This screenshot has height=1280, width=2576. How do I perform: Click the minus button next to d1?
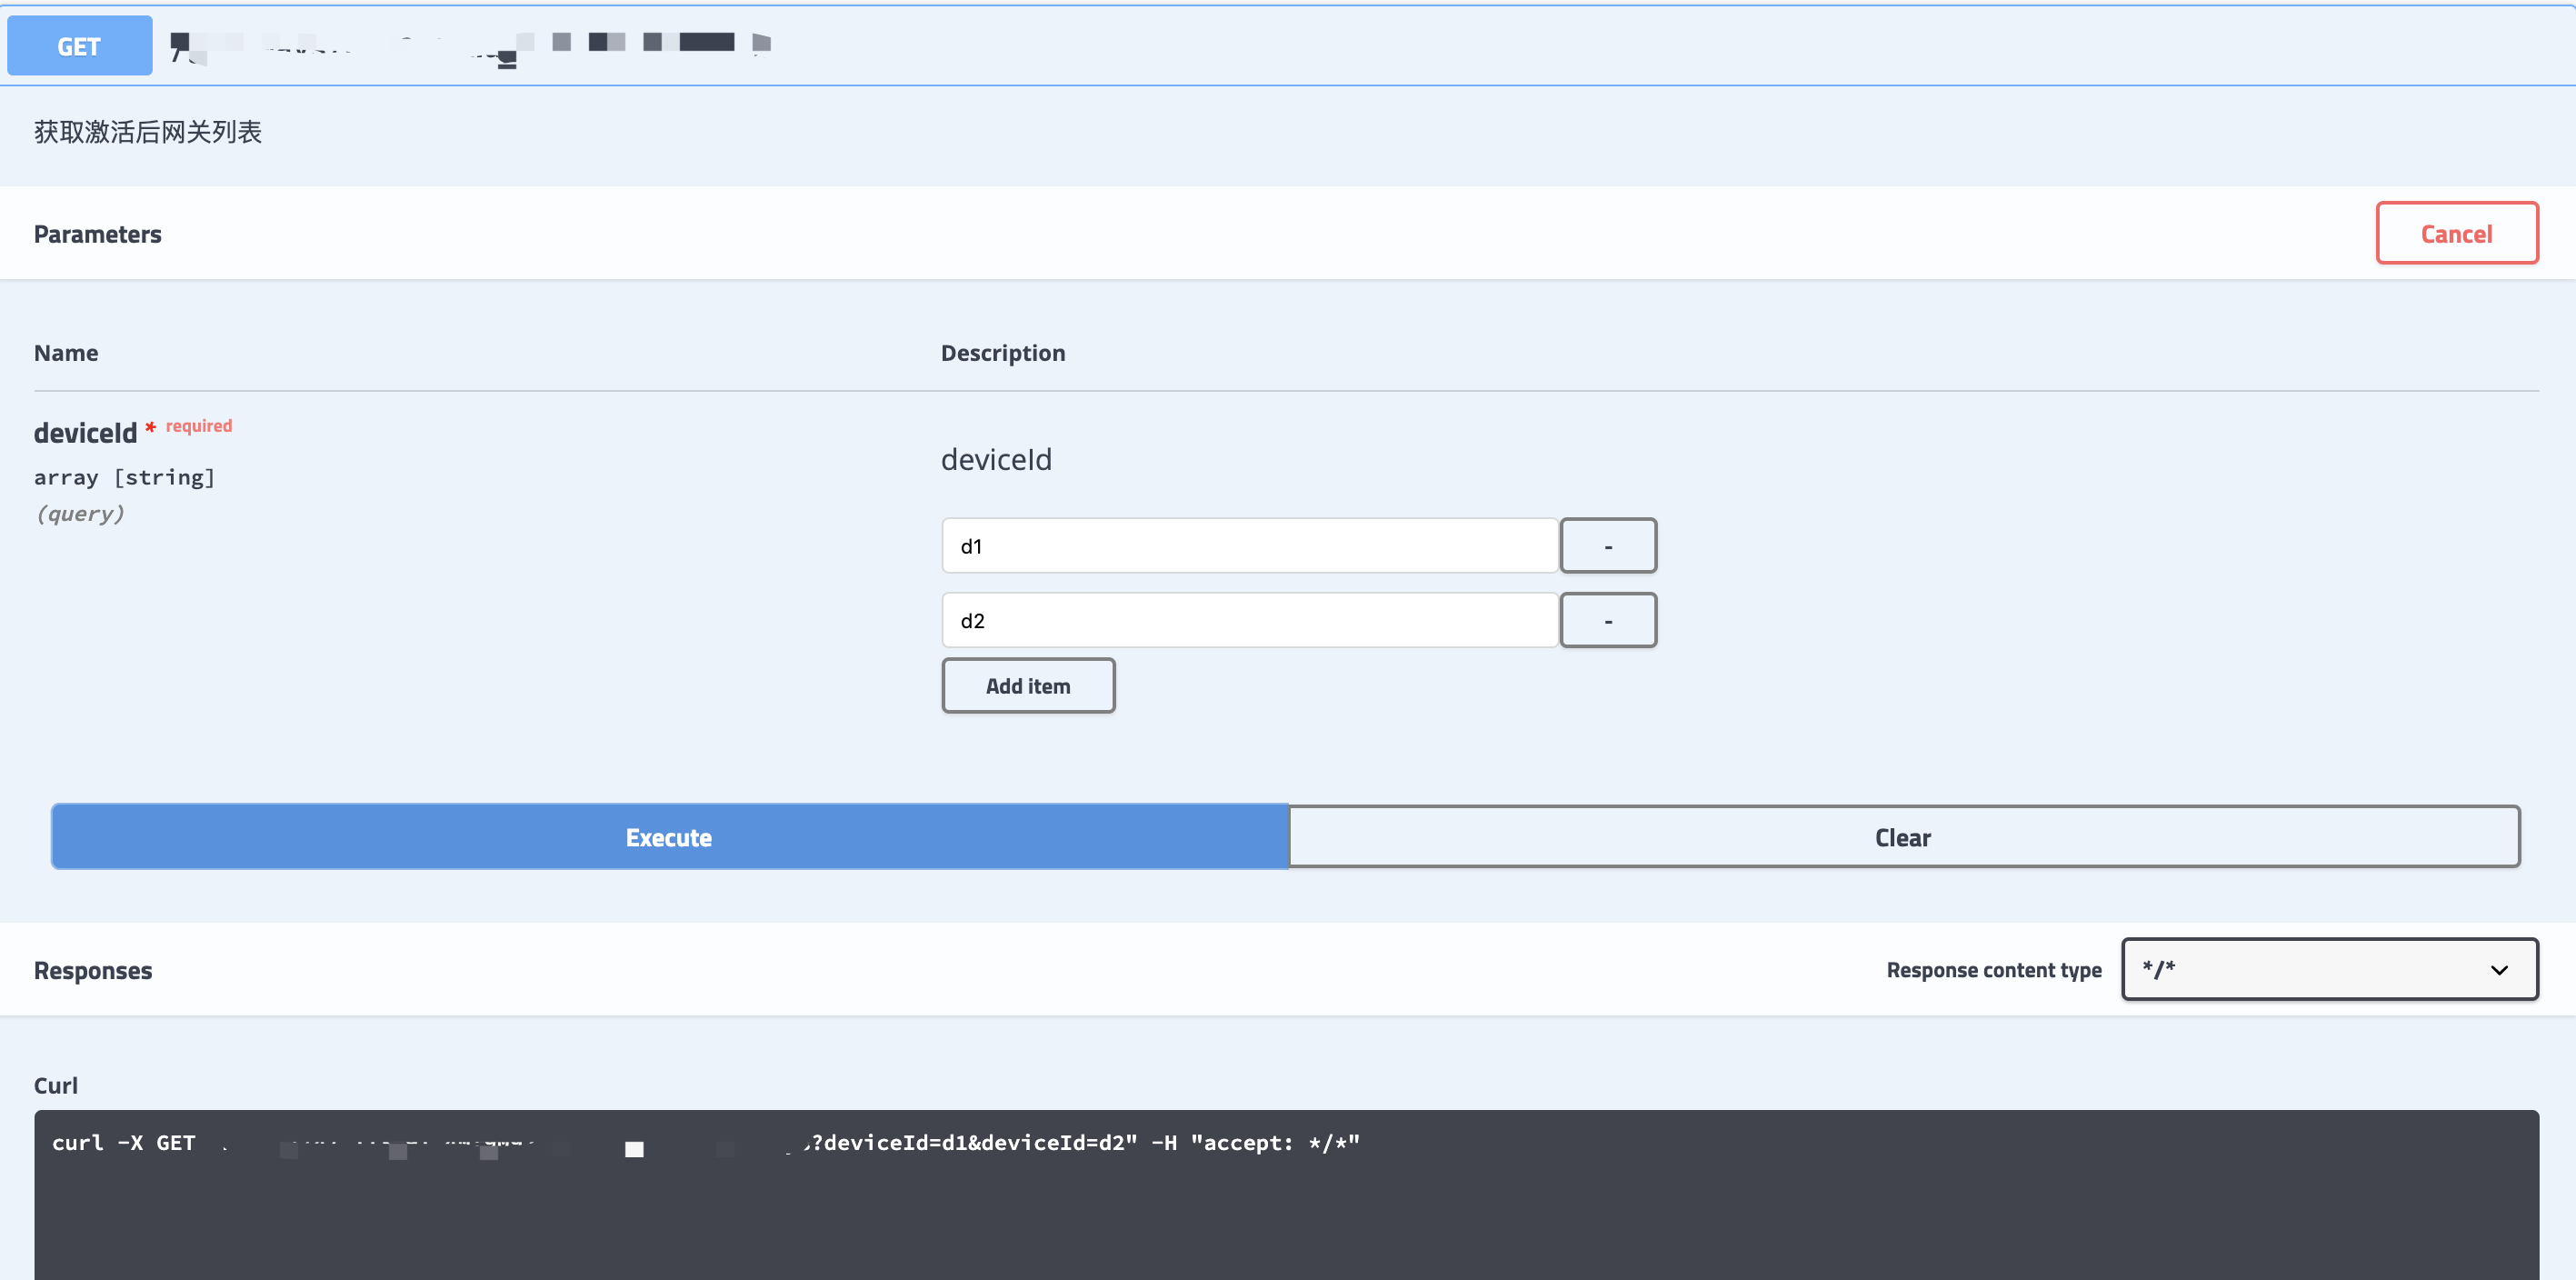(1607, 546)
